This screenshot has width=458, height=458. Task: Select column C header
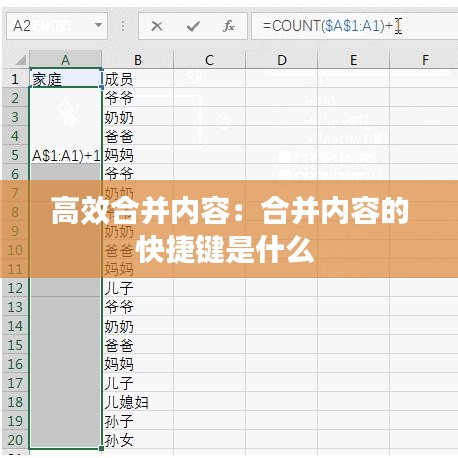(209, 60)
